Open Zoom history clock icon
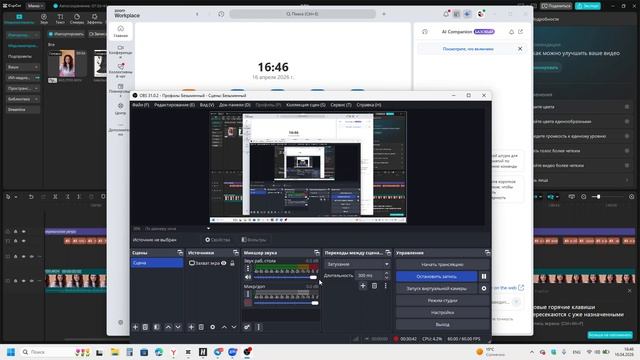This screenshot has width=640, height=360. [x=221, y=14]
